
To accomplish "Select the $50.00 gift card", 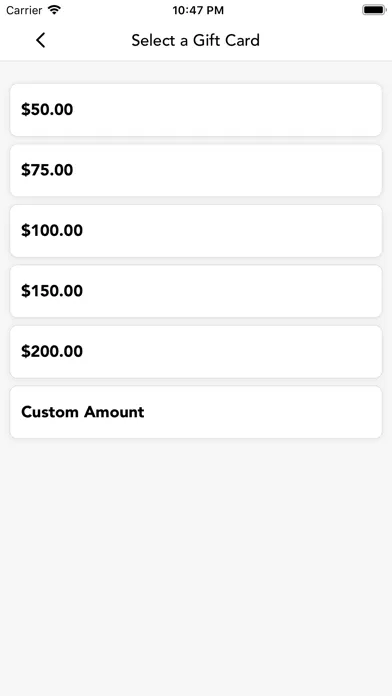I will click(x=196, y=110).
